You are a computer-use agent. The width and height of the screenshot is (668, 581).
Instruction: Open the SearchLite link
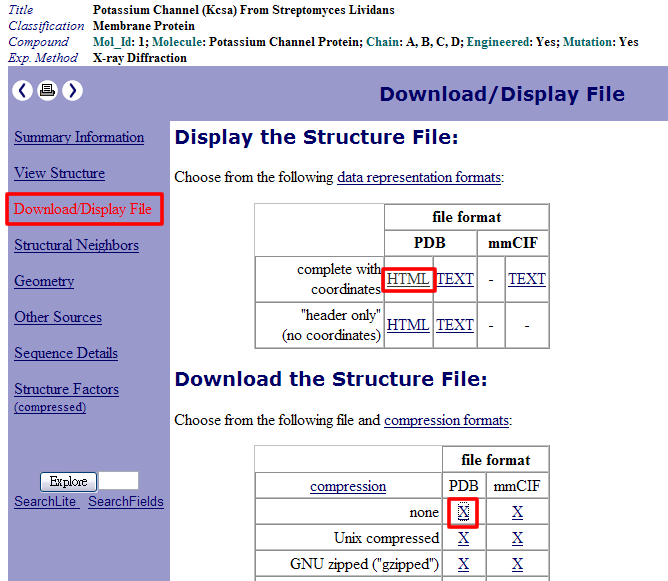point(45,502)
